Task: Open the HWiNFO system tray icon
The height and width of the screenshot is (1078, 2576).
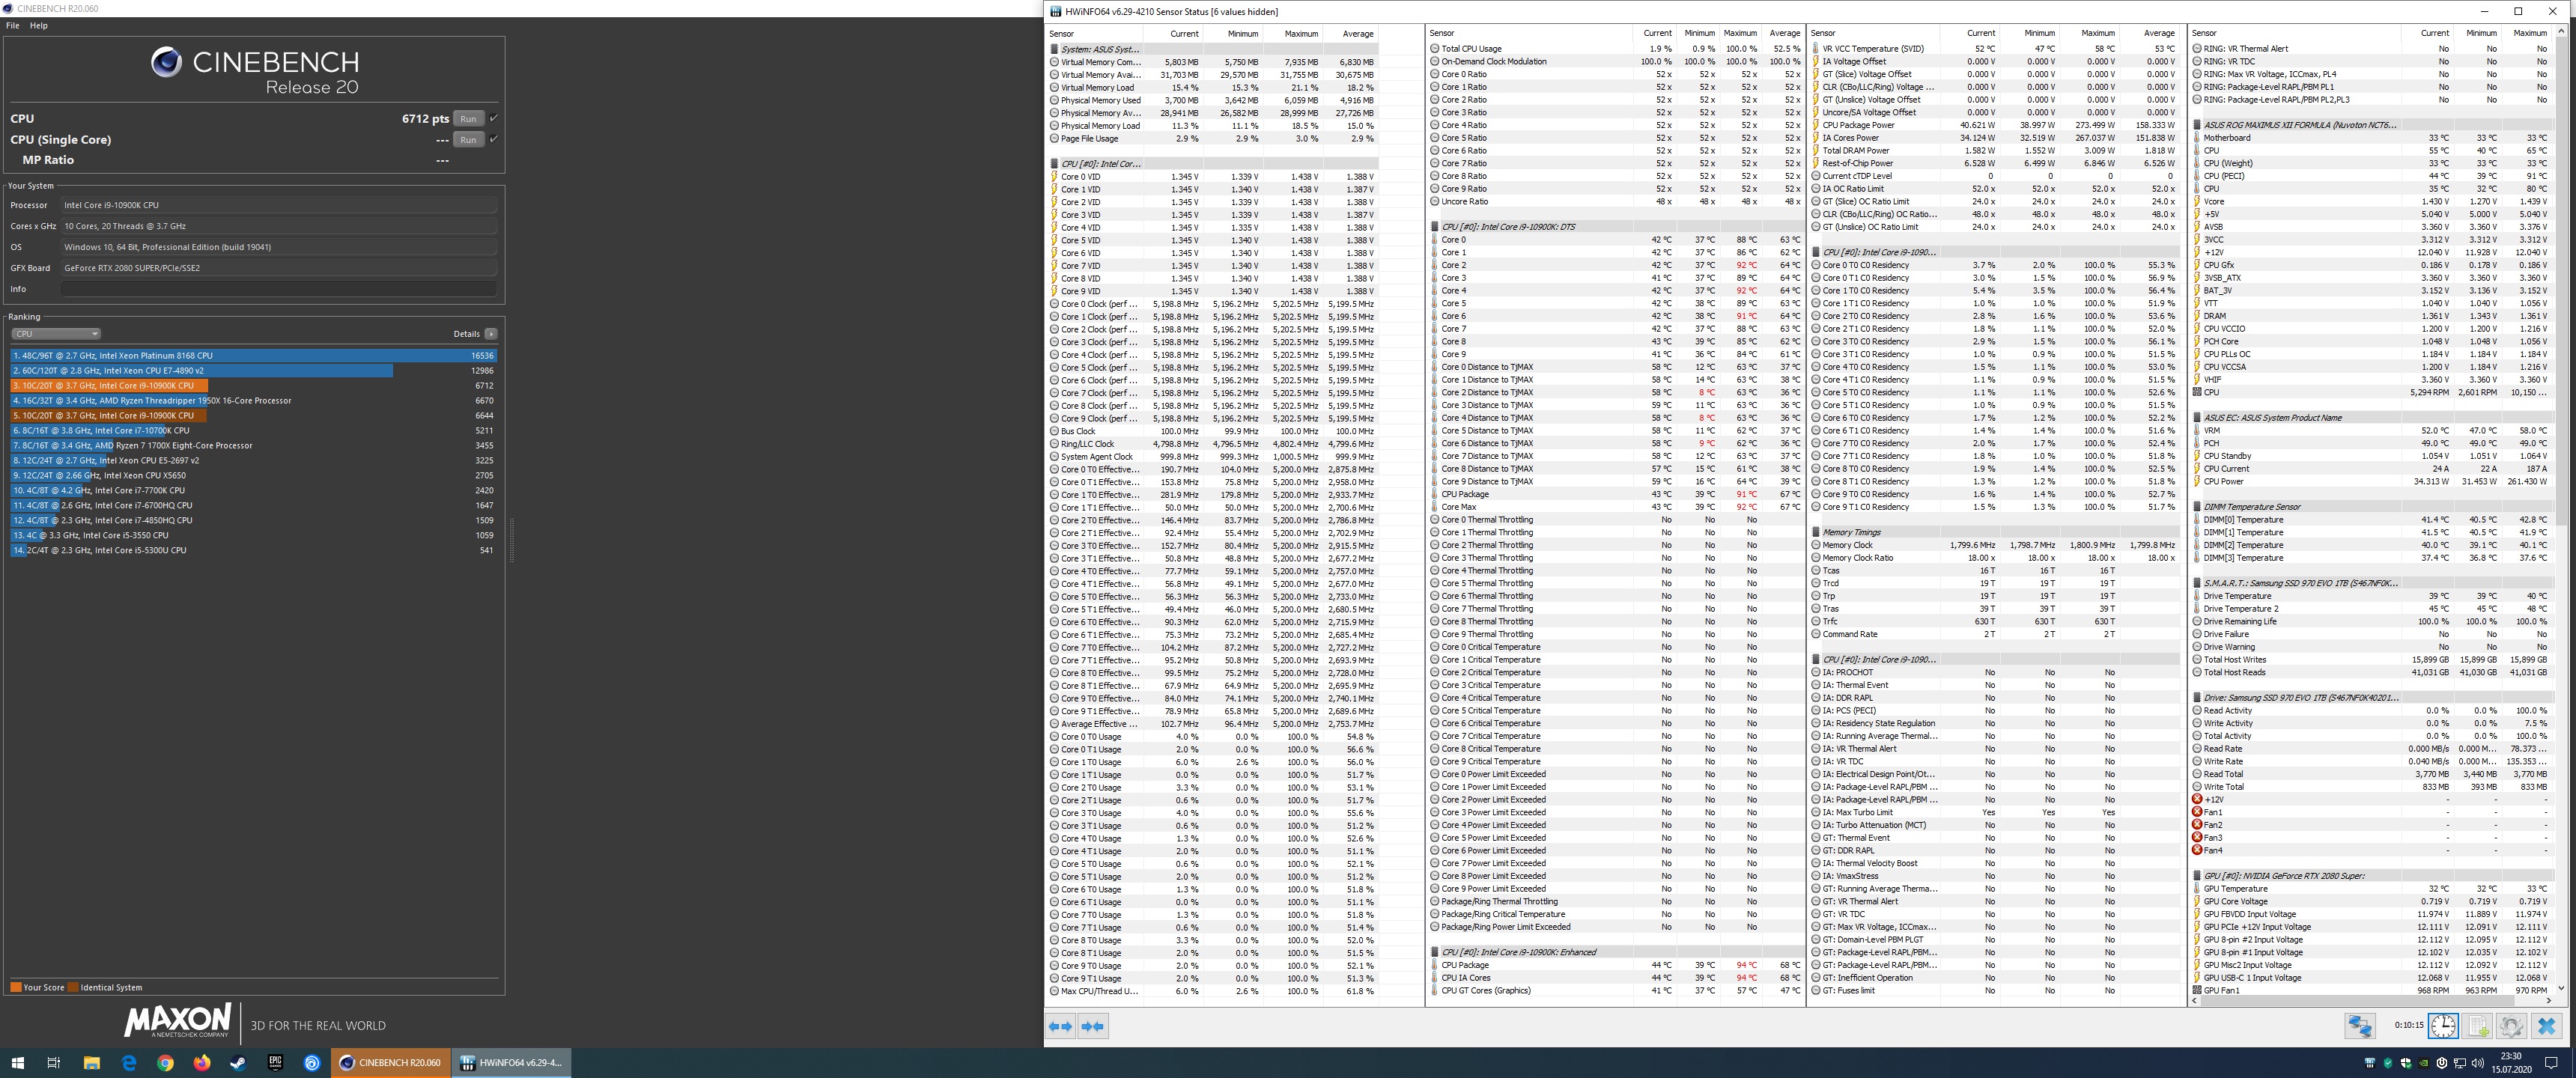Action: (2369, 1063)
